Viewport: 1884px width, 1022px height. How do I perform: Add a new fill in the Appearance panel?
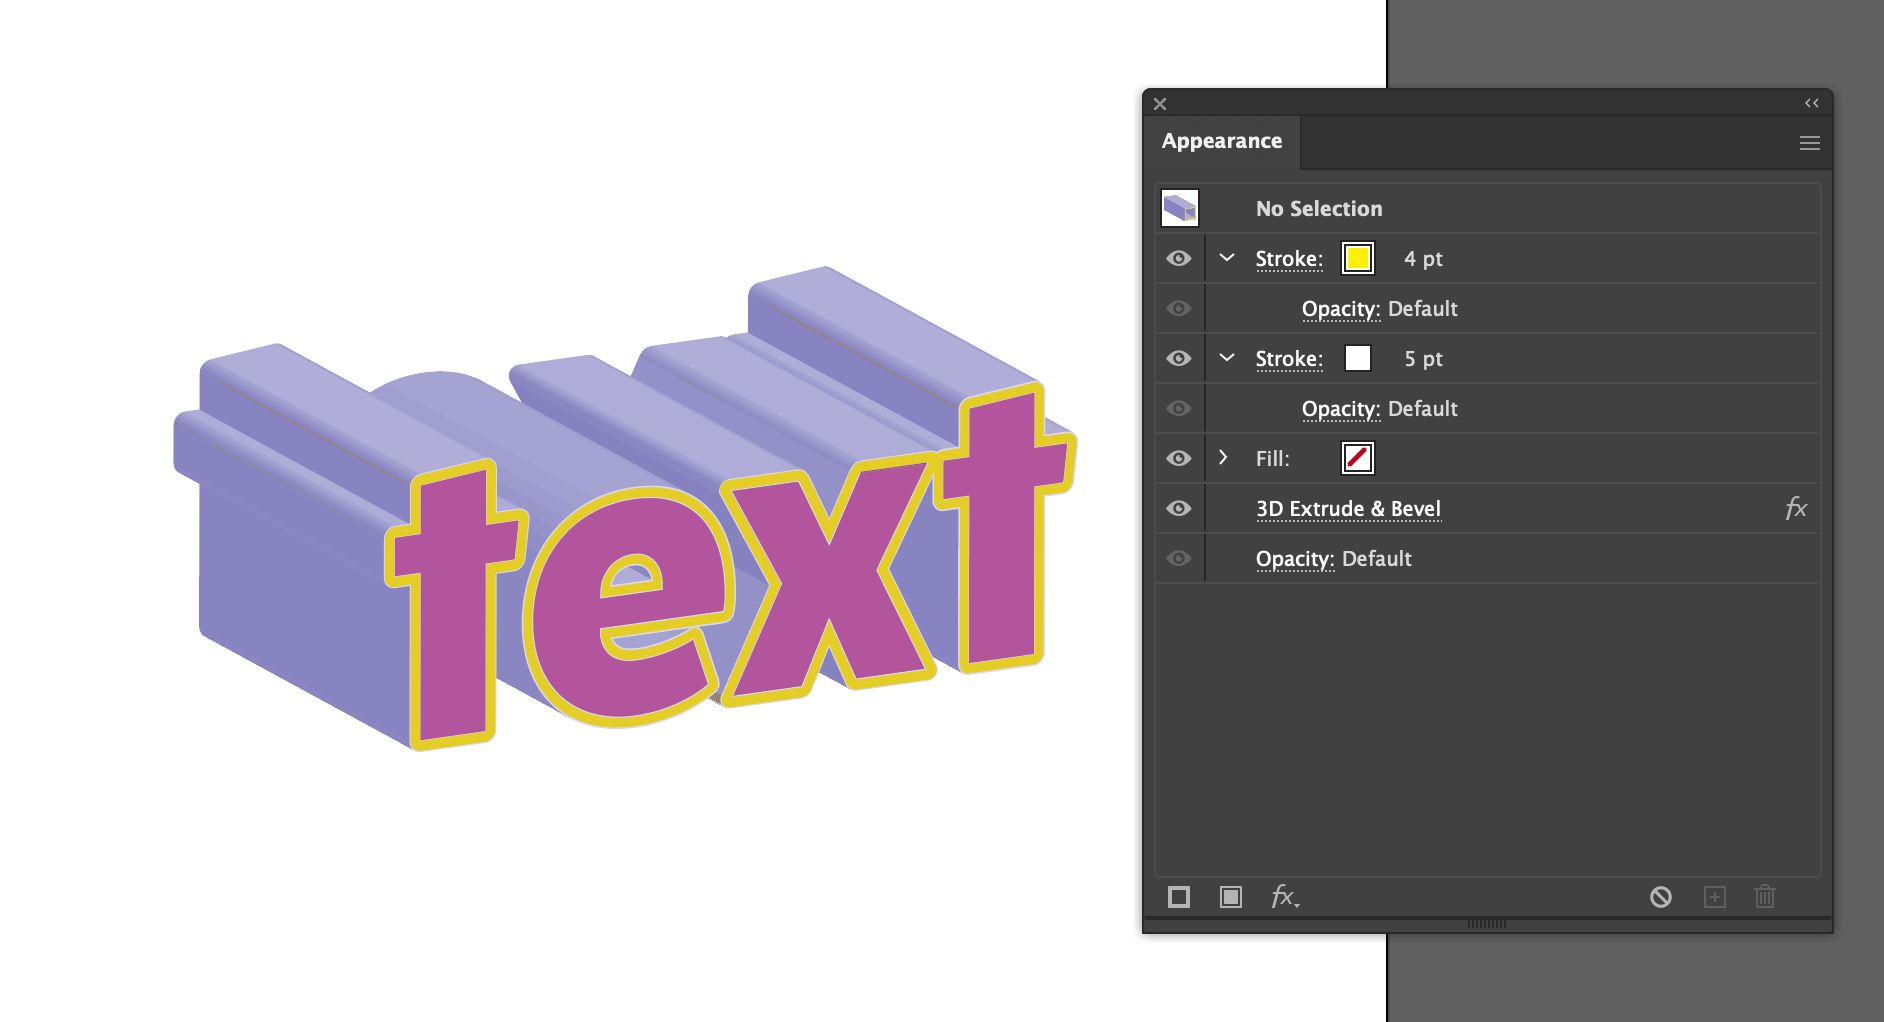(1230, 897)
